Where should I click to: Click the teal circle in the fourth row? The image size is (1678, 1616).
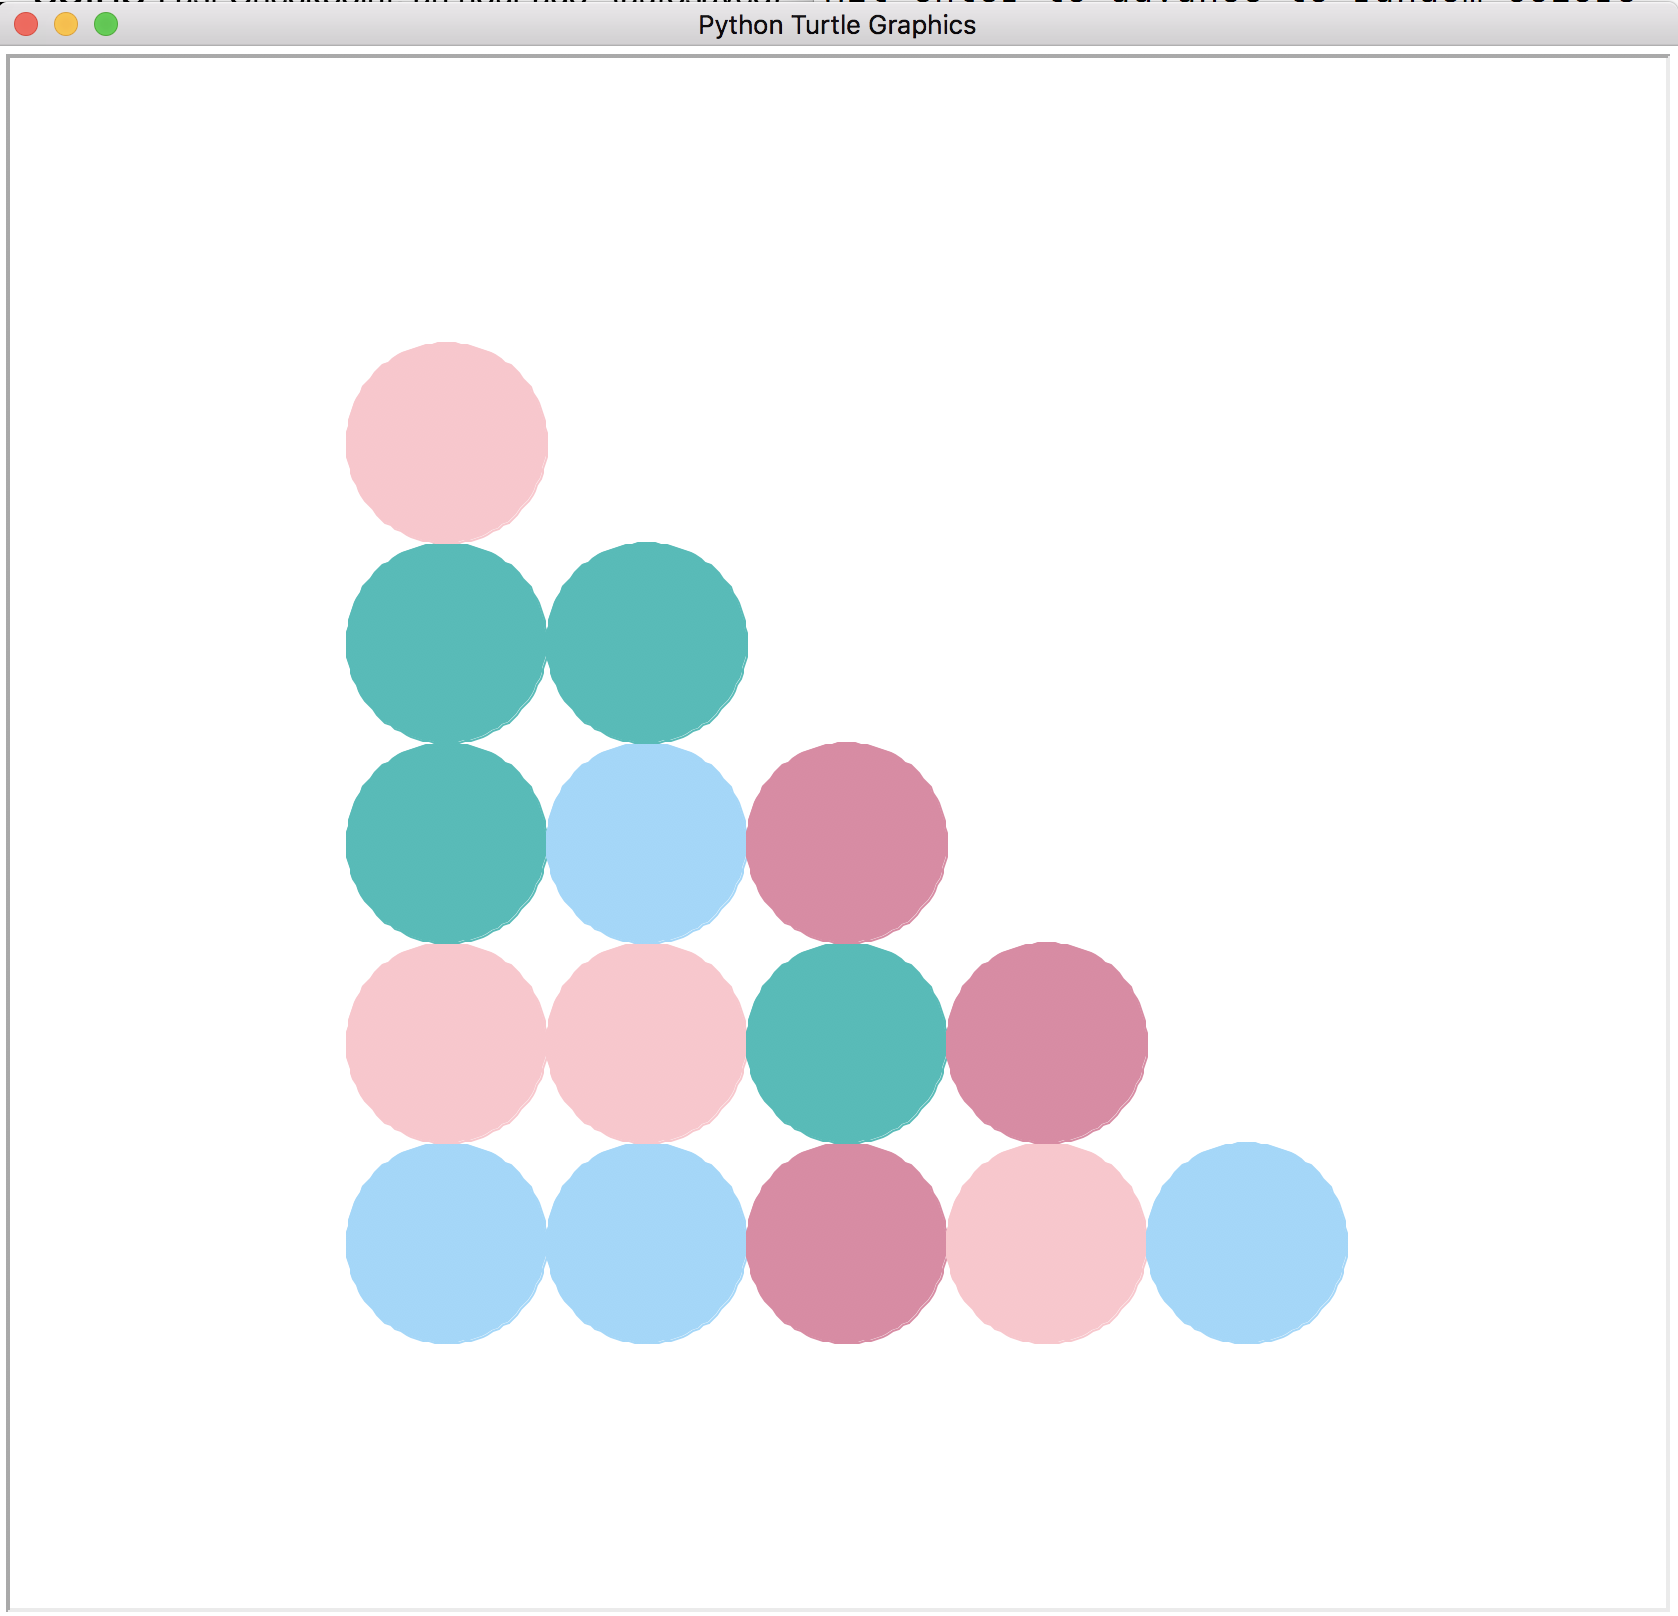(x=847, y=1043)
